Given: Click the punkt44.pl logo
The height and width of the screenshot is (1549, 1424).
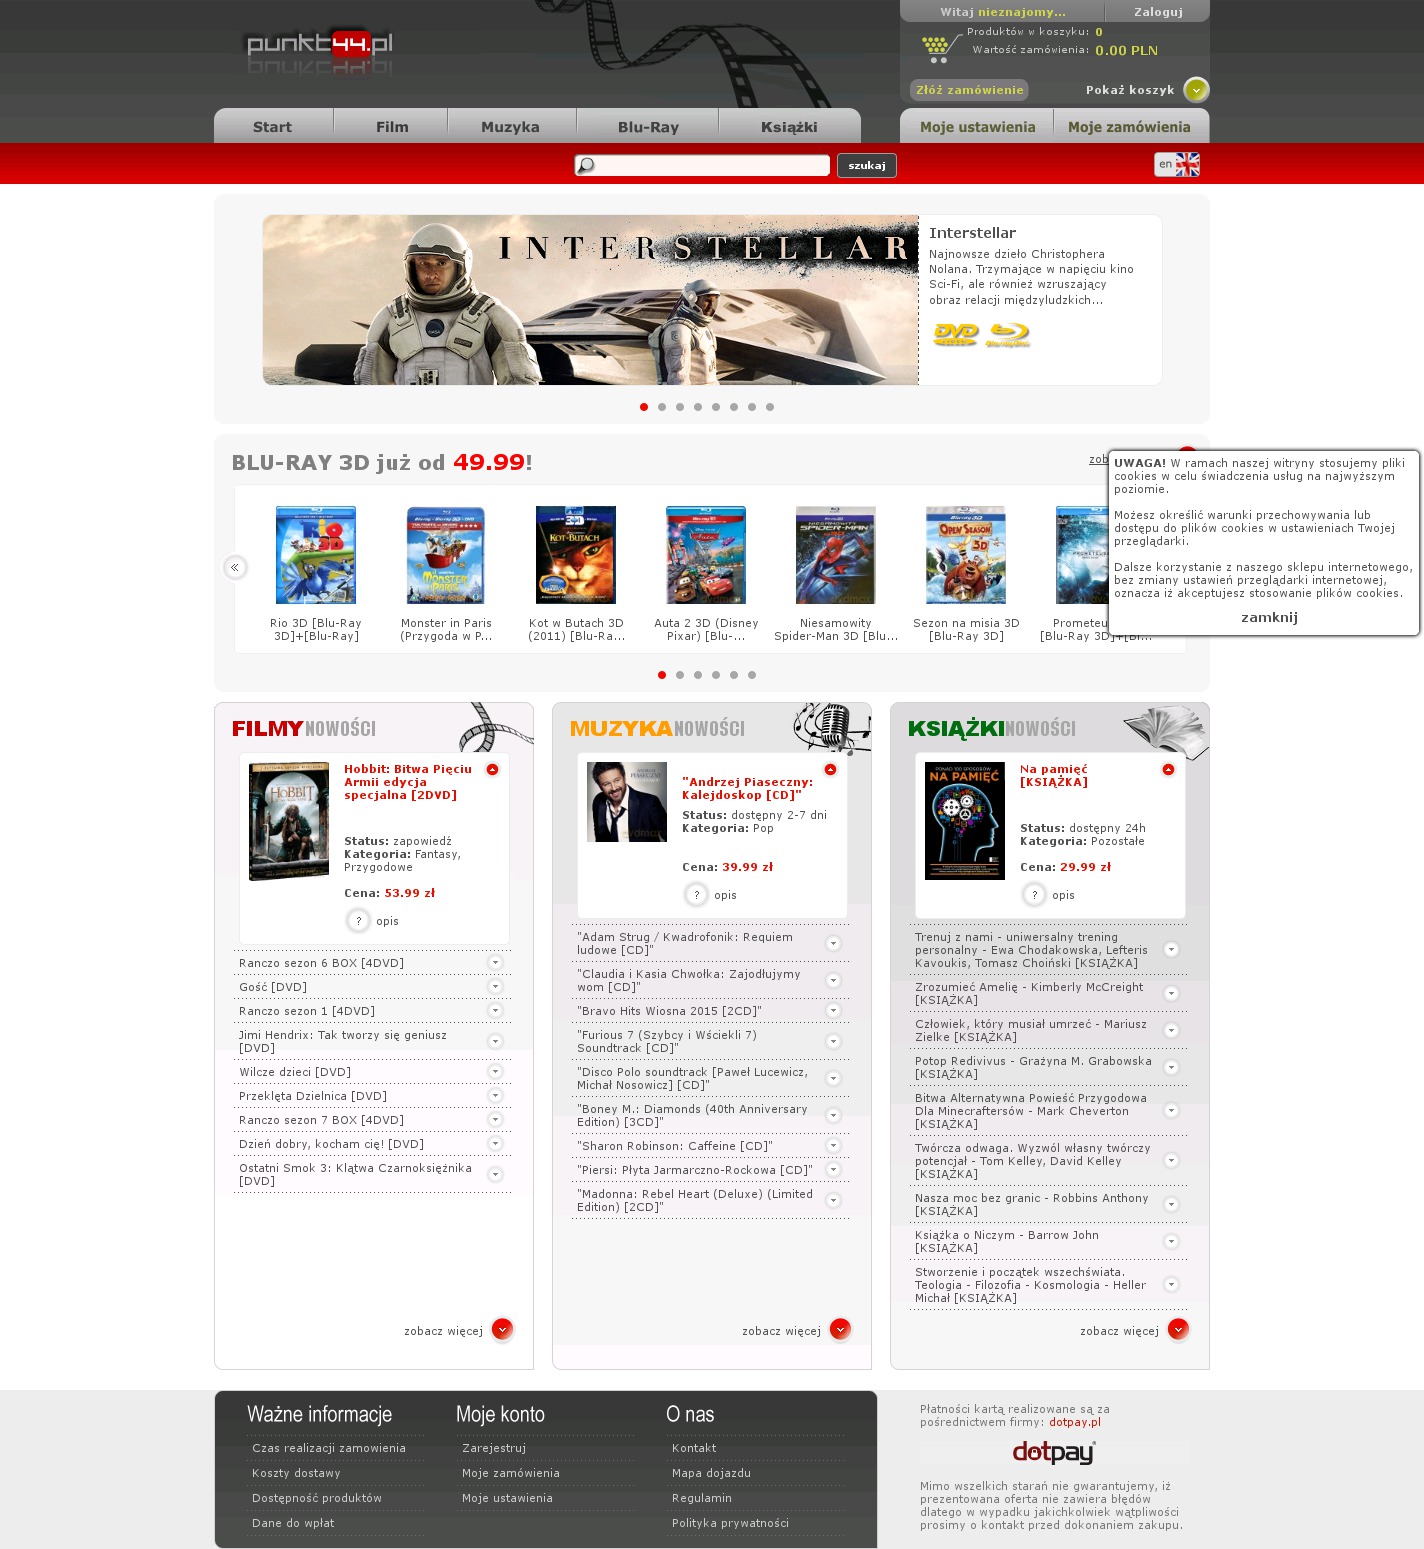Looking at the screenshot, I should click(319, 45).
